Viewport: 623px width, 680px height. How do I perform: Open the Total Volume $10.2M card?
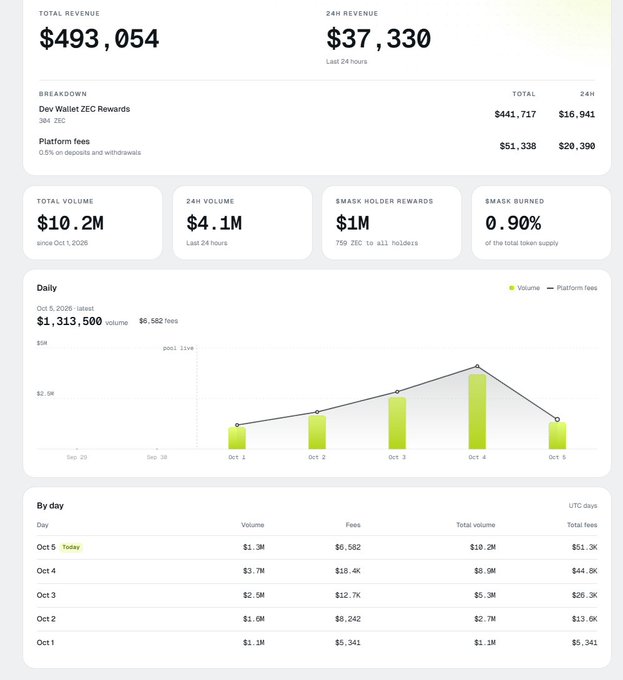click(x=92, y=223)
